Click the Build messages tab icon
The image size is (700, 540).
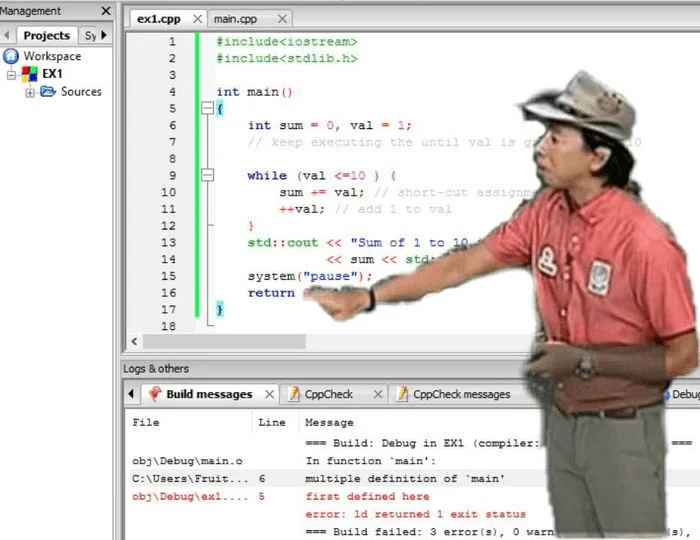tap(155, 394)
